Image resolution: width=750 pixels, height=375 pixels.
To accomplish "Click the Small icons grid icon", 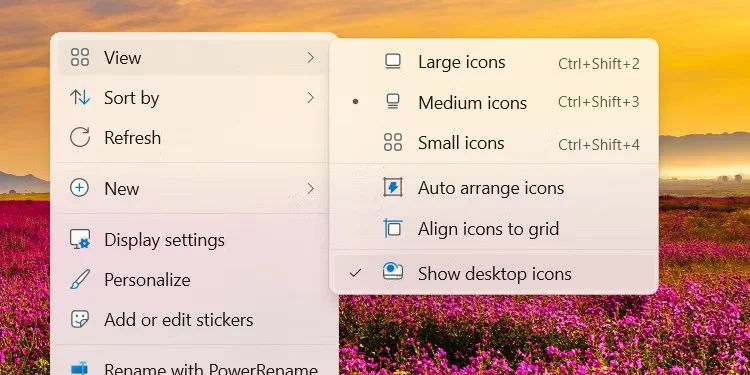I will 393,143.
